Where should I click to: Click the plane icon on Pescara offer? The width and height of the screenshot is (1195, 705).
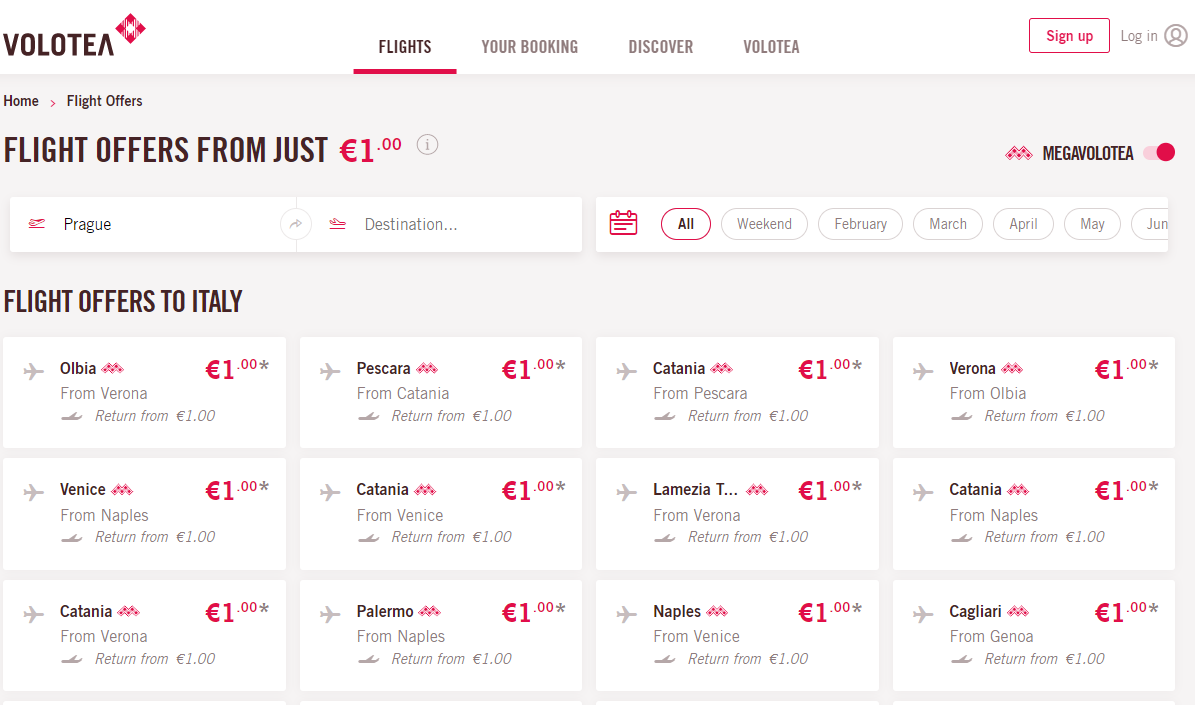tap(330, 371)
